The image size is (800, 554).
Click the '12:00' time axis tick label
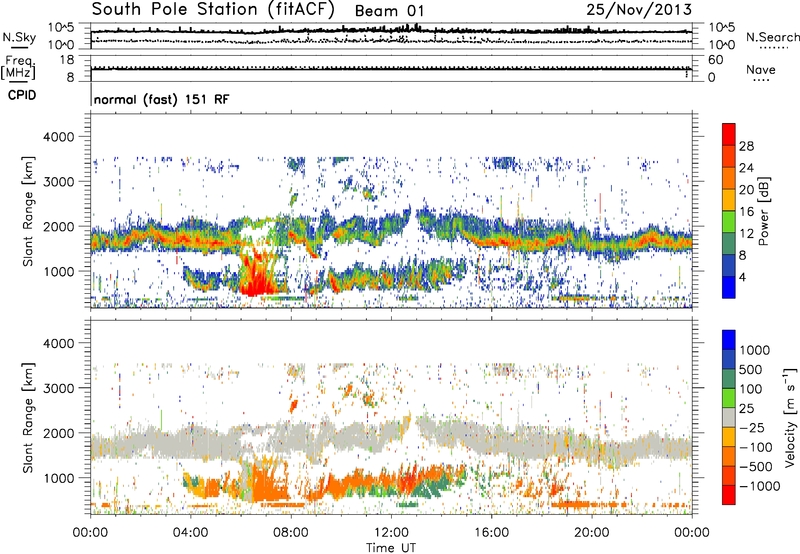pyautogui.click(x=391, y=533)
